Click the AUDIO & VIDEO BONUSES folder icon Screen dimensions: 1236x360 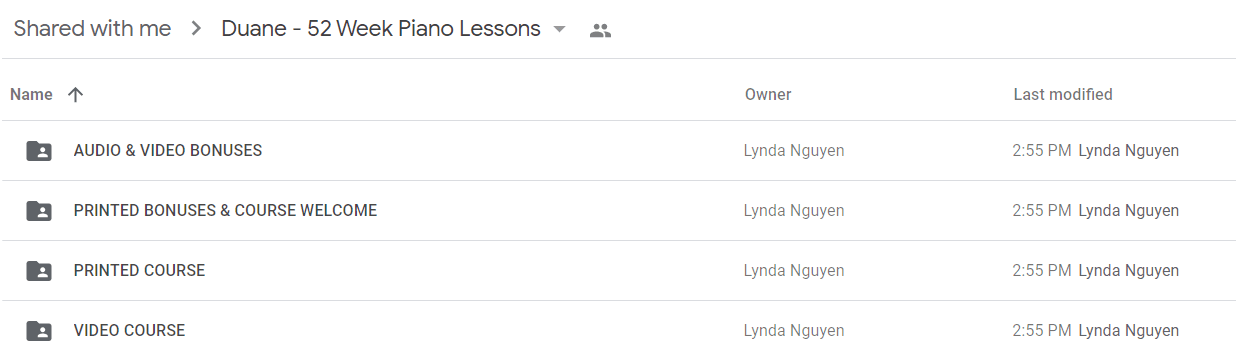(39, 151)
